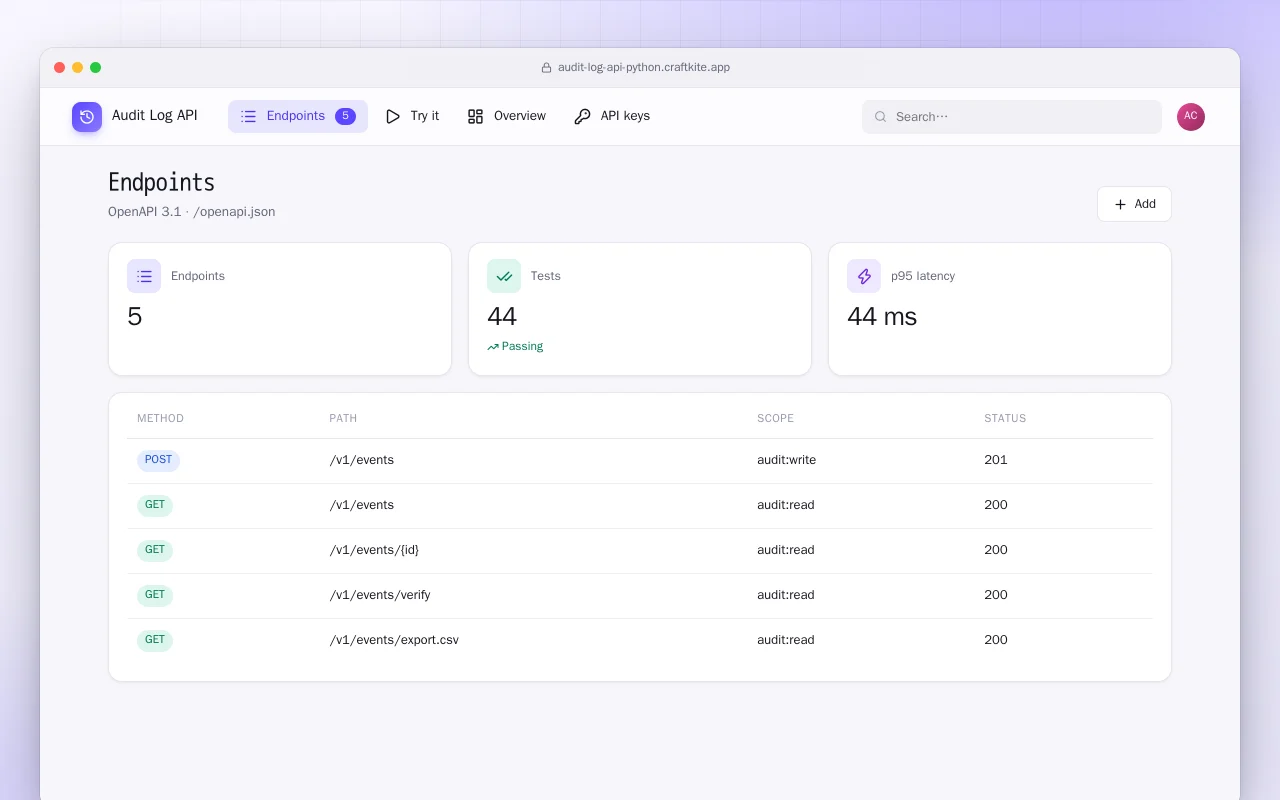Click the SCOPE column header

[x=775, y=418]
